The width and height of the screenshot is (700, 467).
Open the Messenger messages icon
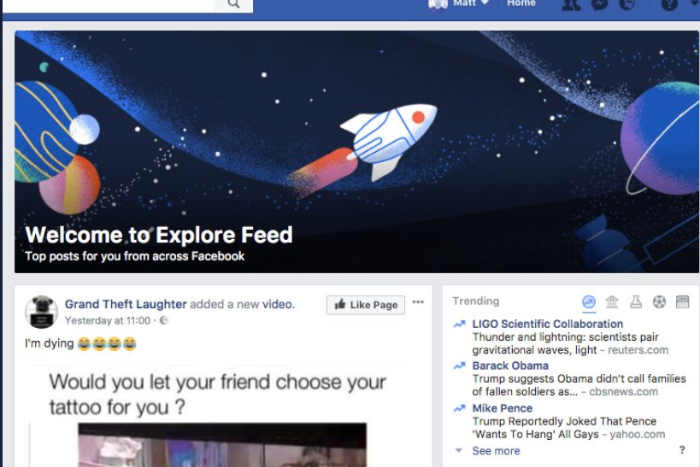[x=600, y=4]
